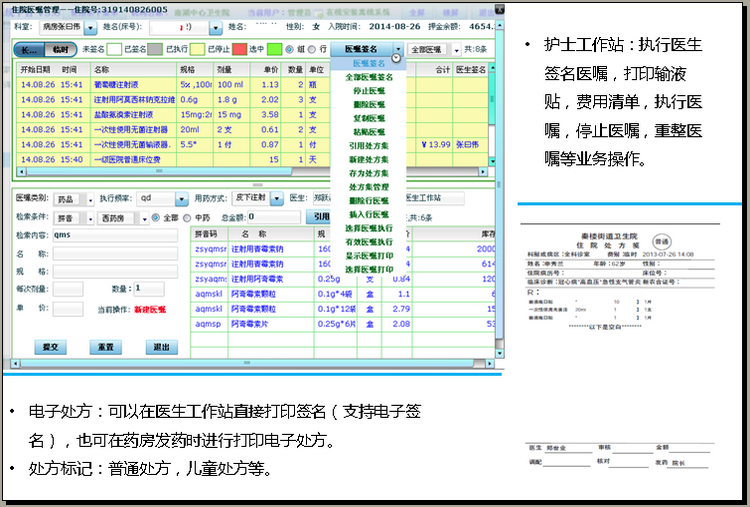Viewport: 750px width, 507px height.
Task: Open the 执行频率 qd dropdown arrow
Action: point(181,199)
